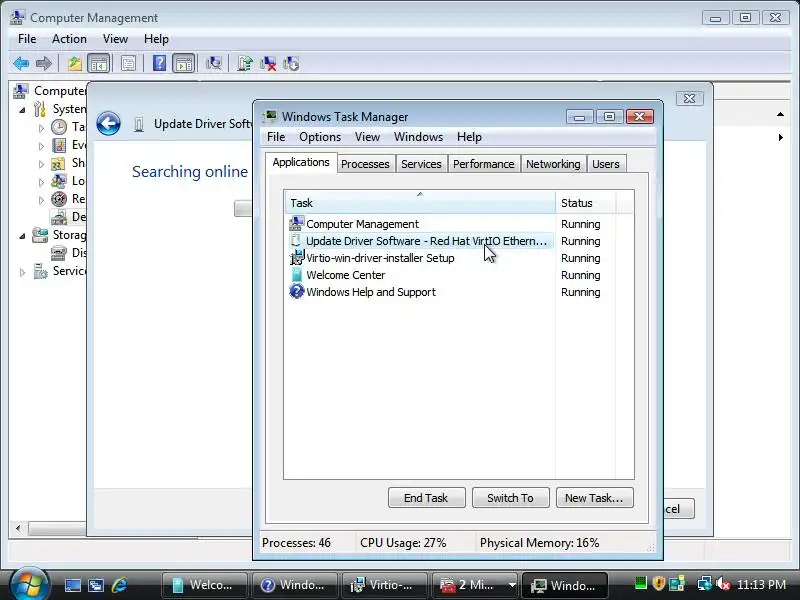Click the Back arrow in Computer Management toolbar
Screen dimensions: 800x600
tap(21, 64)
